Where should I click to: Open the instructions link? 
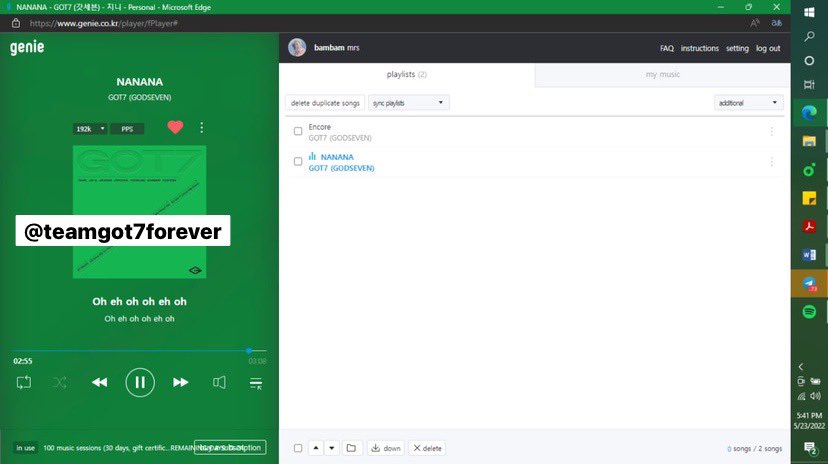pos(700,48)
